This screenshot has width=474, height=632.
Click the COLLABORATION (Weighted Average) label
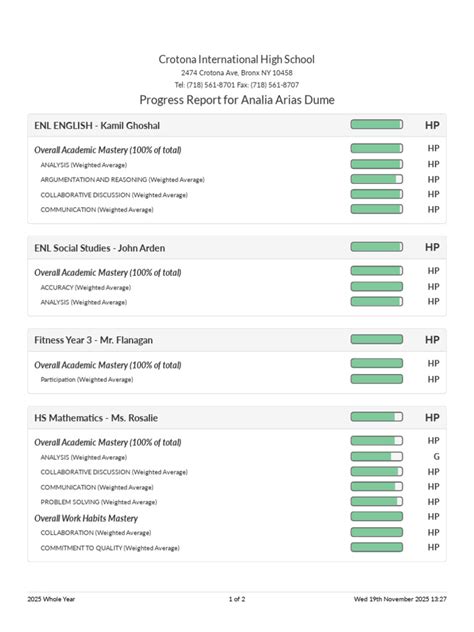tap(96, 533)
